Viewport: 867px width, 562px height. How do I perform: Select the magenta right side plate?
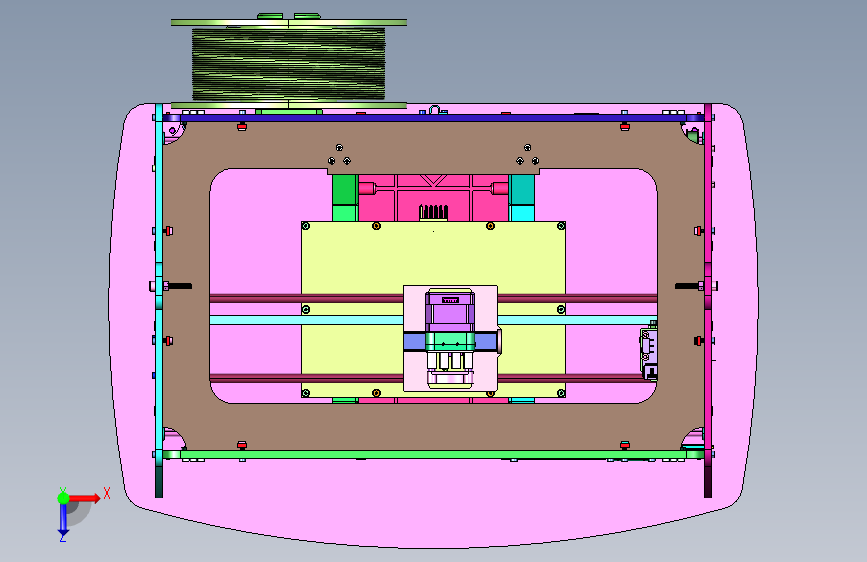[708, 300]
